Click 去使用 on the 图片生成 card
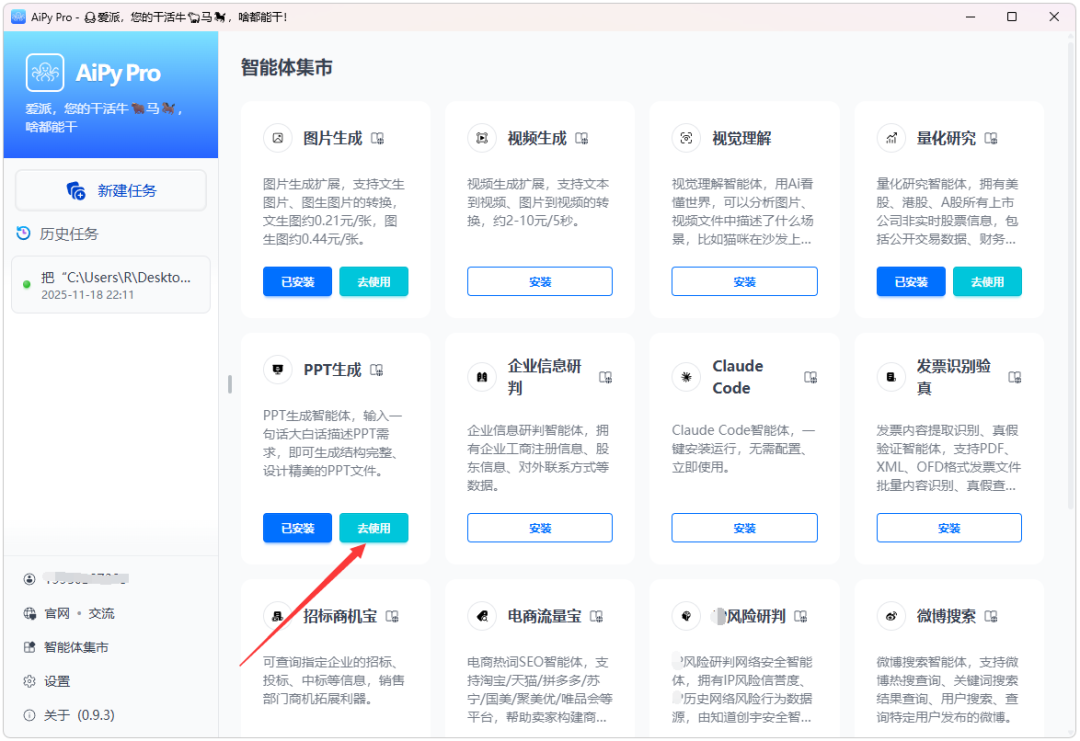This screenshot has height=741, width=1080. click(x=374, y=282)
